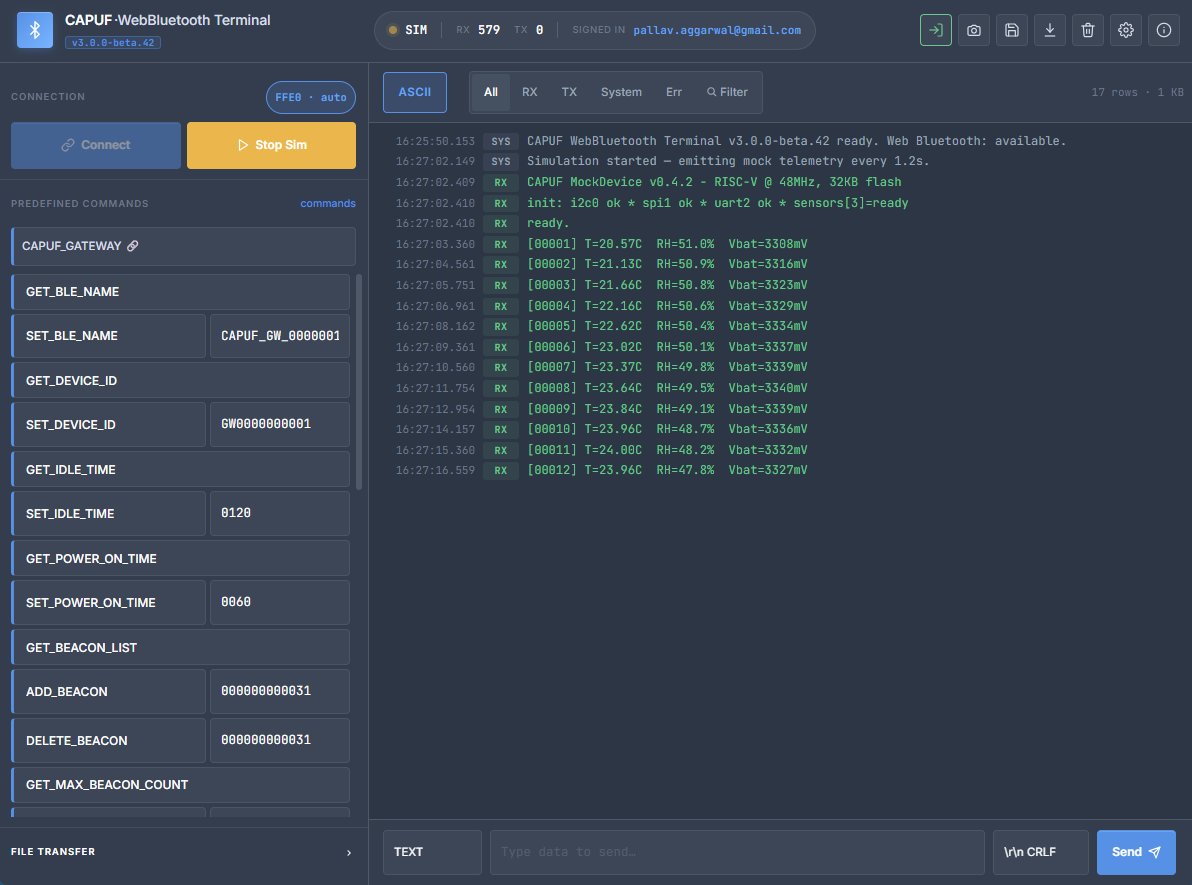The image size is (1192, 885).
Task: Run the GET_IDLE_TIME command
Action: click(x=181, y=470)
